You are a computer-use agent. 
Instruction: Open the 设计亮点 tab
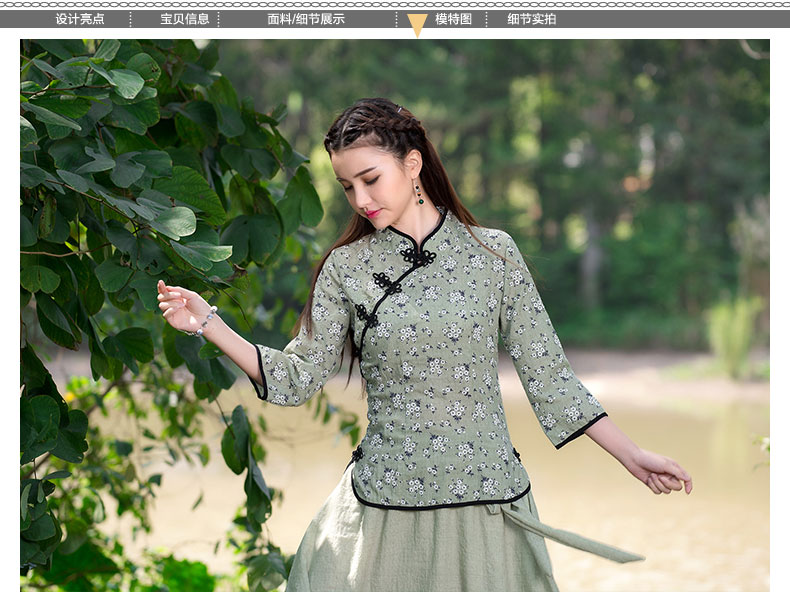[80, 19]
